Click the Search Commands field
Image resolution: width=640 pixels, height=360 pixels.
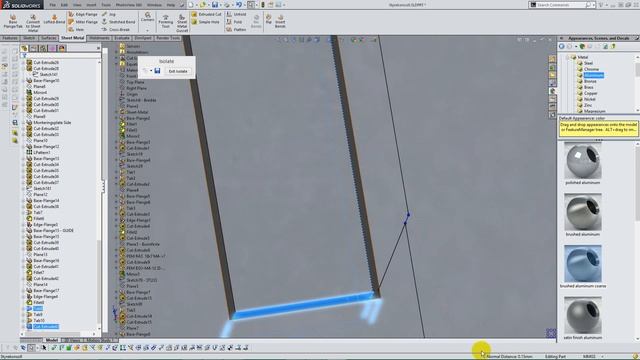click(x=561, y=5)
